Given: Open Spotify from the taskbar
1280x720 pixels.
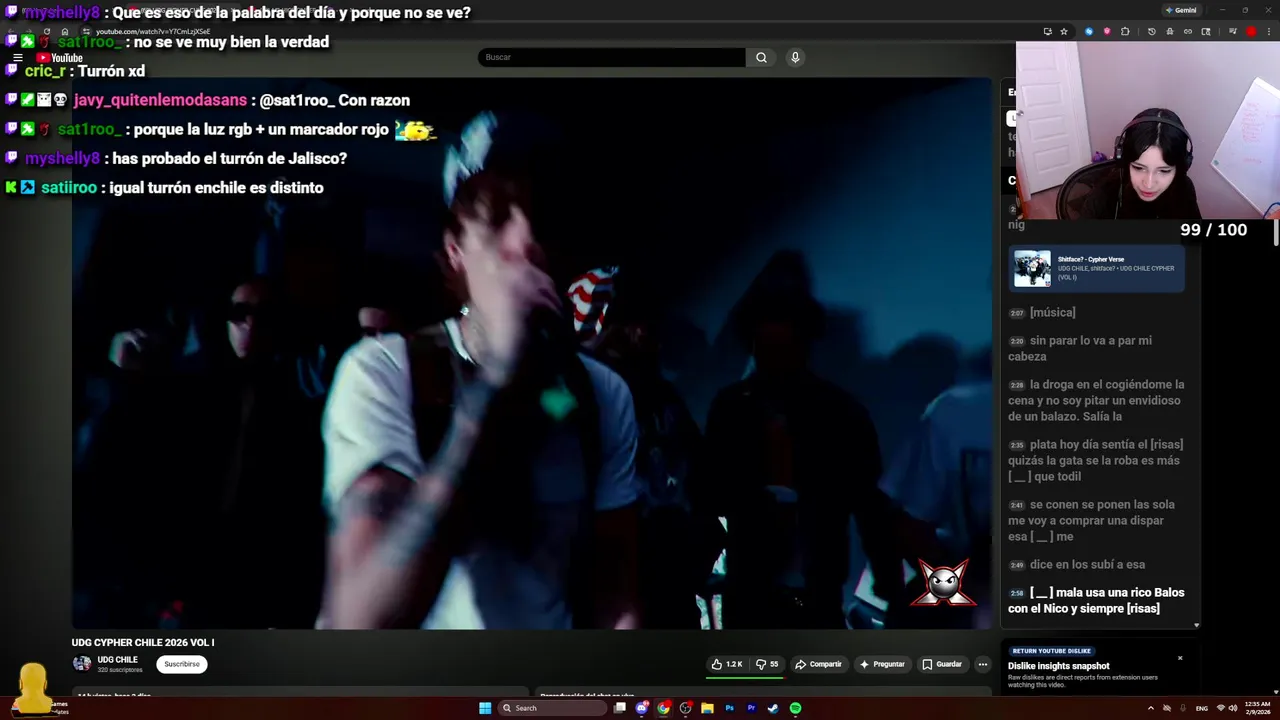Looking at the screenshot, I should (795, 708).
